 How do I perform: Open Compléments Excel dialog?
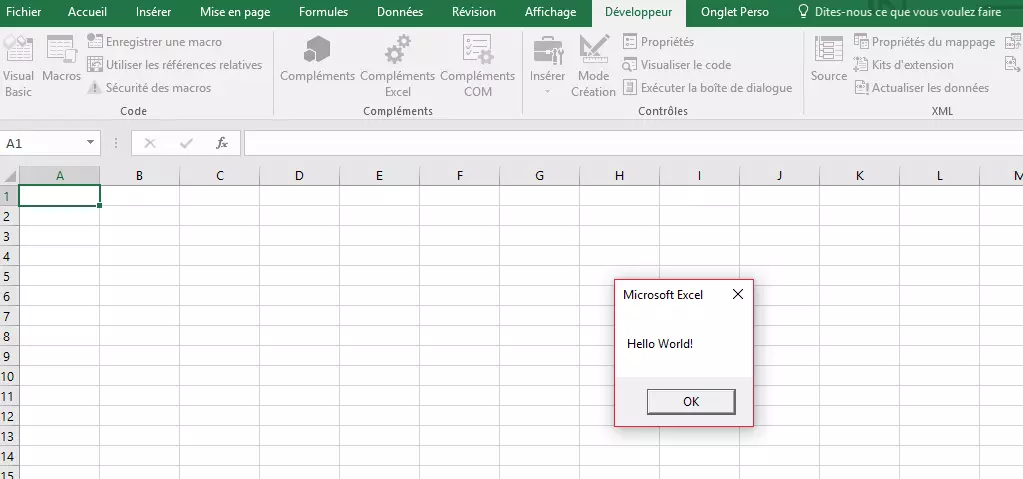click(397, 67)
